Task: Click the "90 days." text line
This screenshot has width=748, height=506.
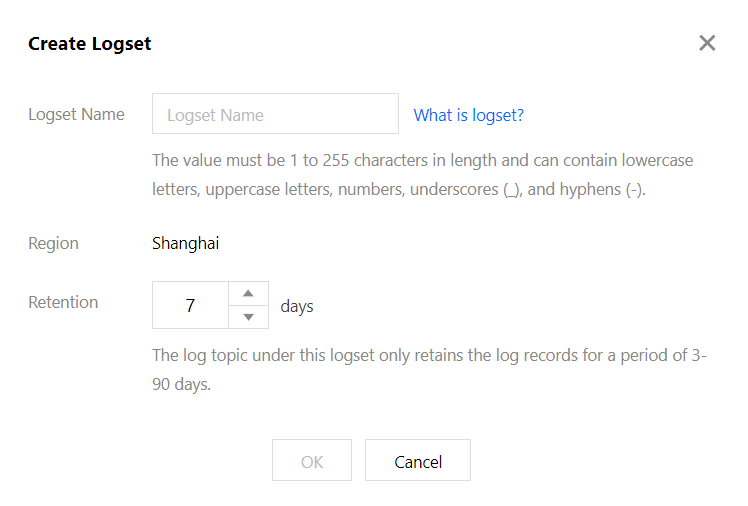Action: (x=181, y=384)
